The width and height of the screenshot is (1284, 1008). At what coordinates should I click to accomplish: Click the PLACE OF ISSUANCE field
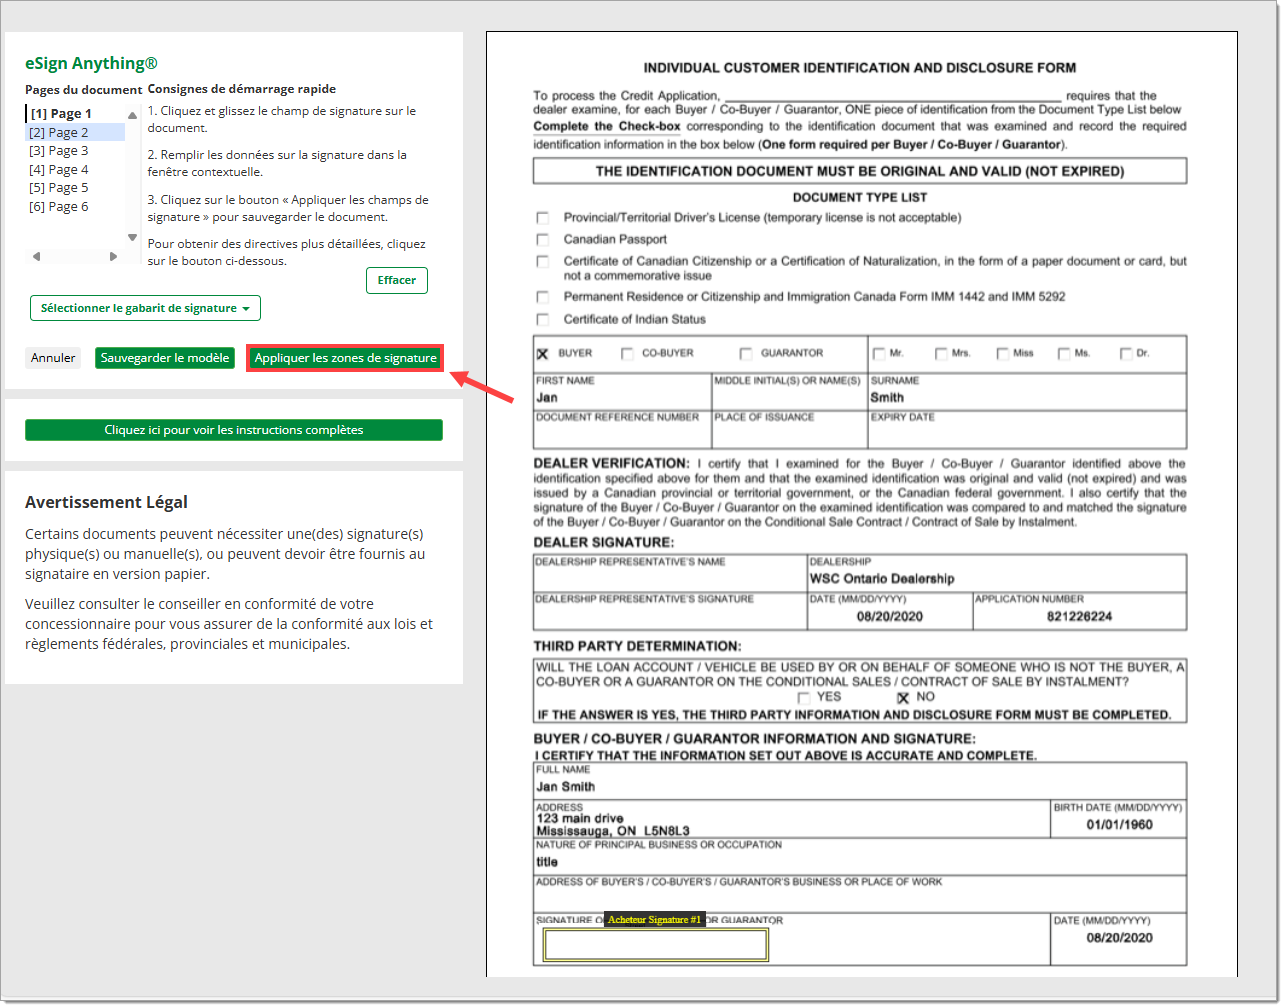click(790, 429)
